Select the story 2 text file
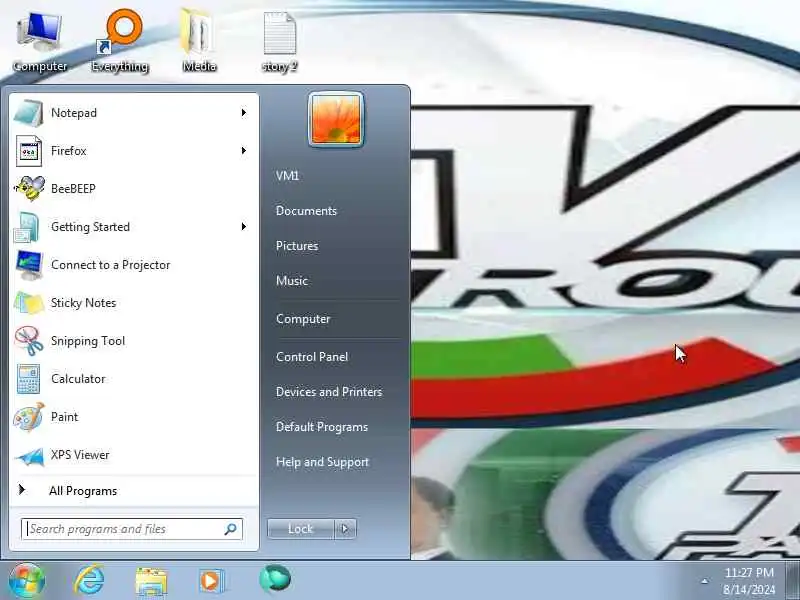Image resolution: width=800 pixels, height=600 pixels. click(280, 43)
